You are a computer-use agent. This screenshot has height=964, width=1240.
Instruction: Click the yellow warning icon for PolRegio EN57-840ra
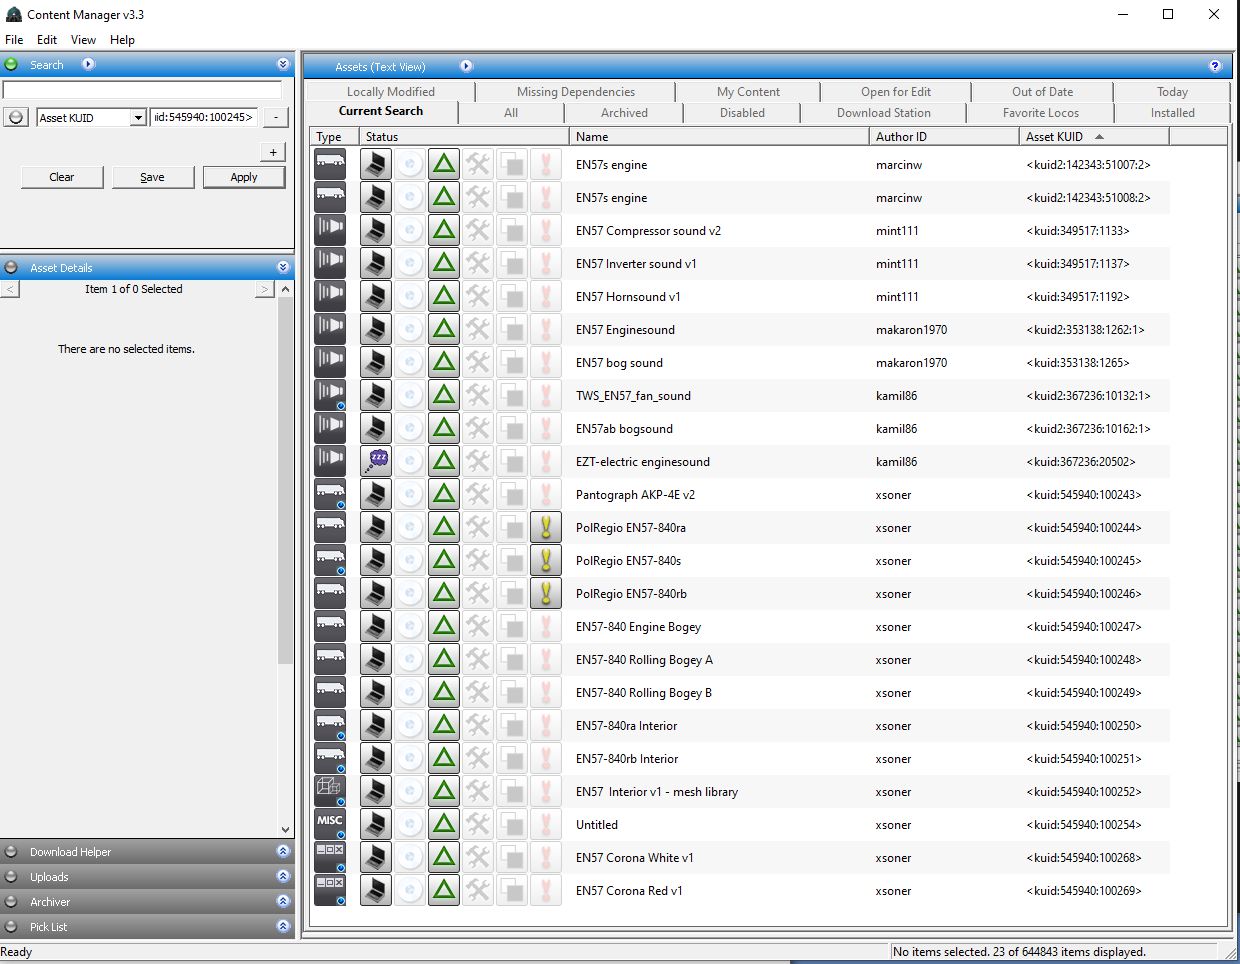(546, 527)
